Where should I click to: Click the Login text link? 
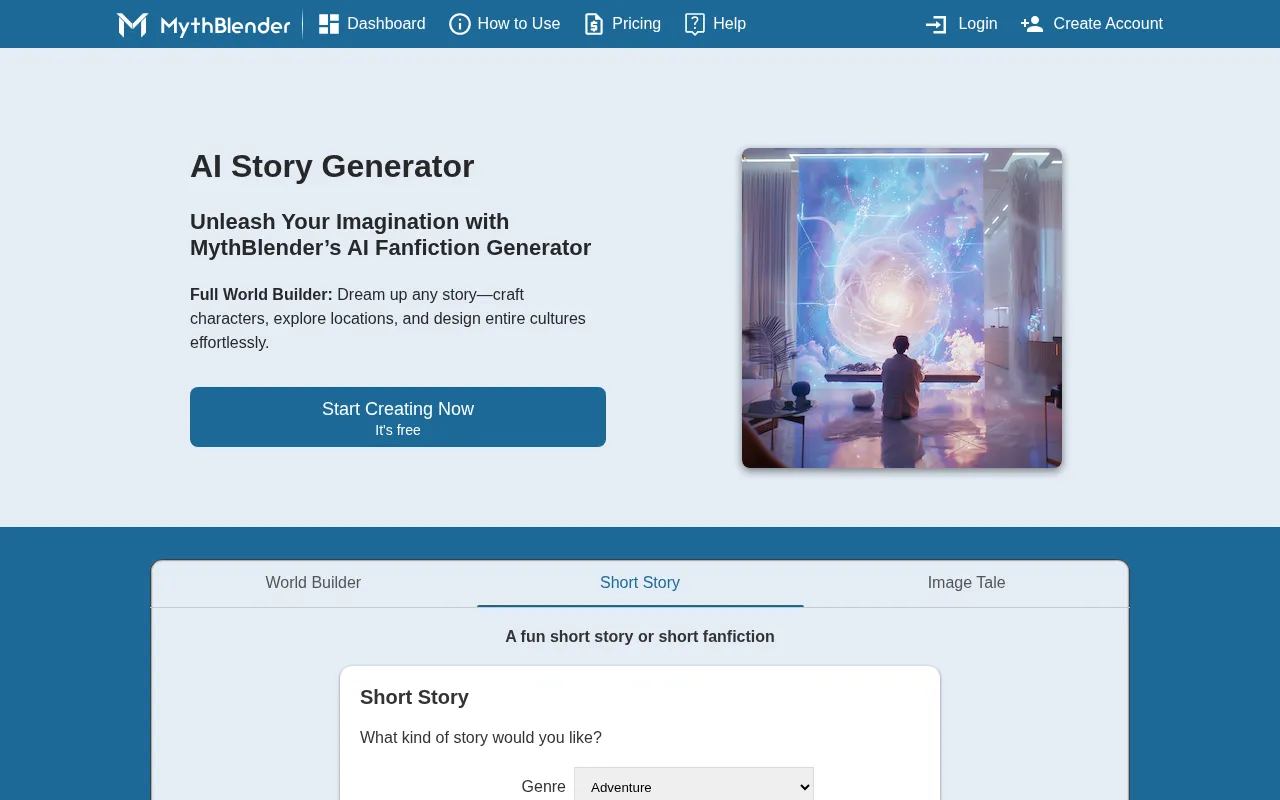[978, 24]
